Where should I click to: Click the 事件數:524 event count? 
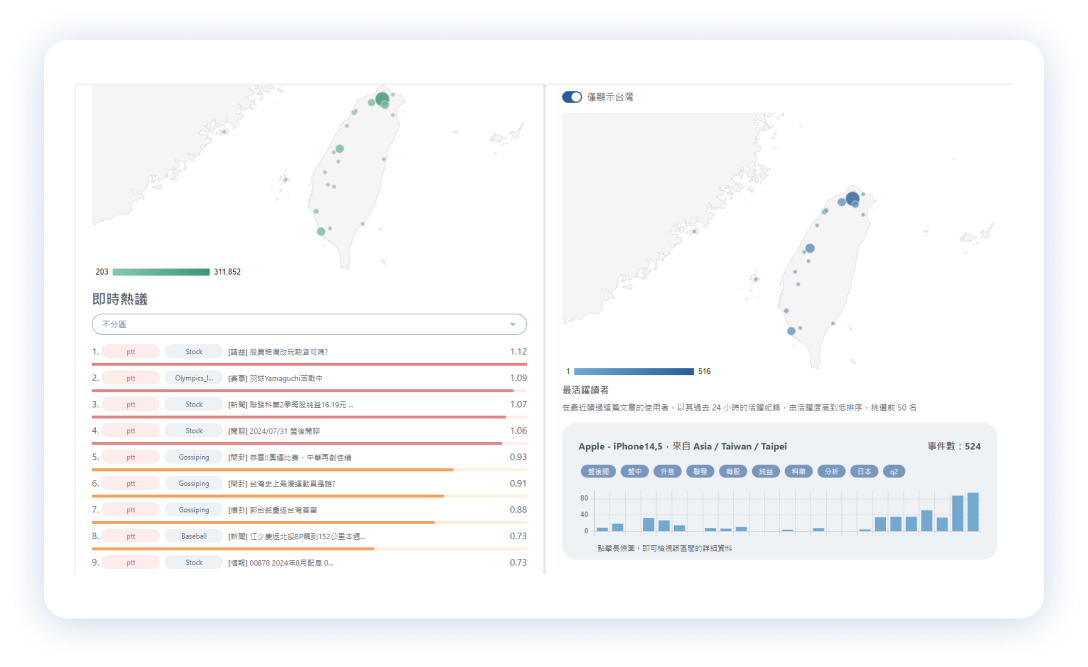click(954, 446)
